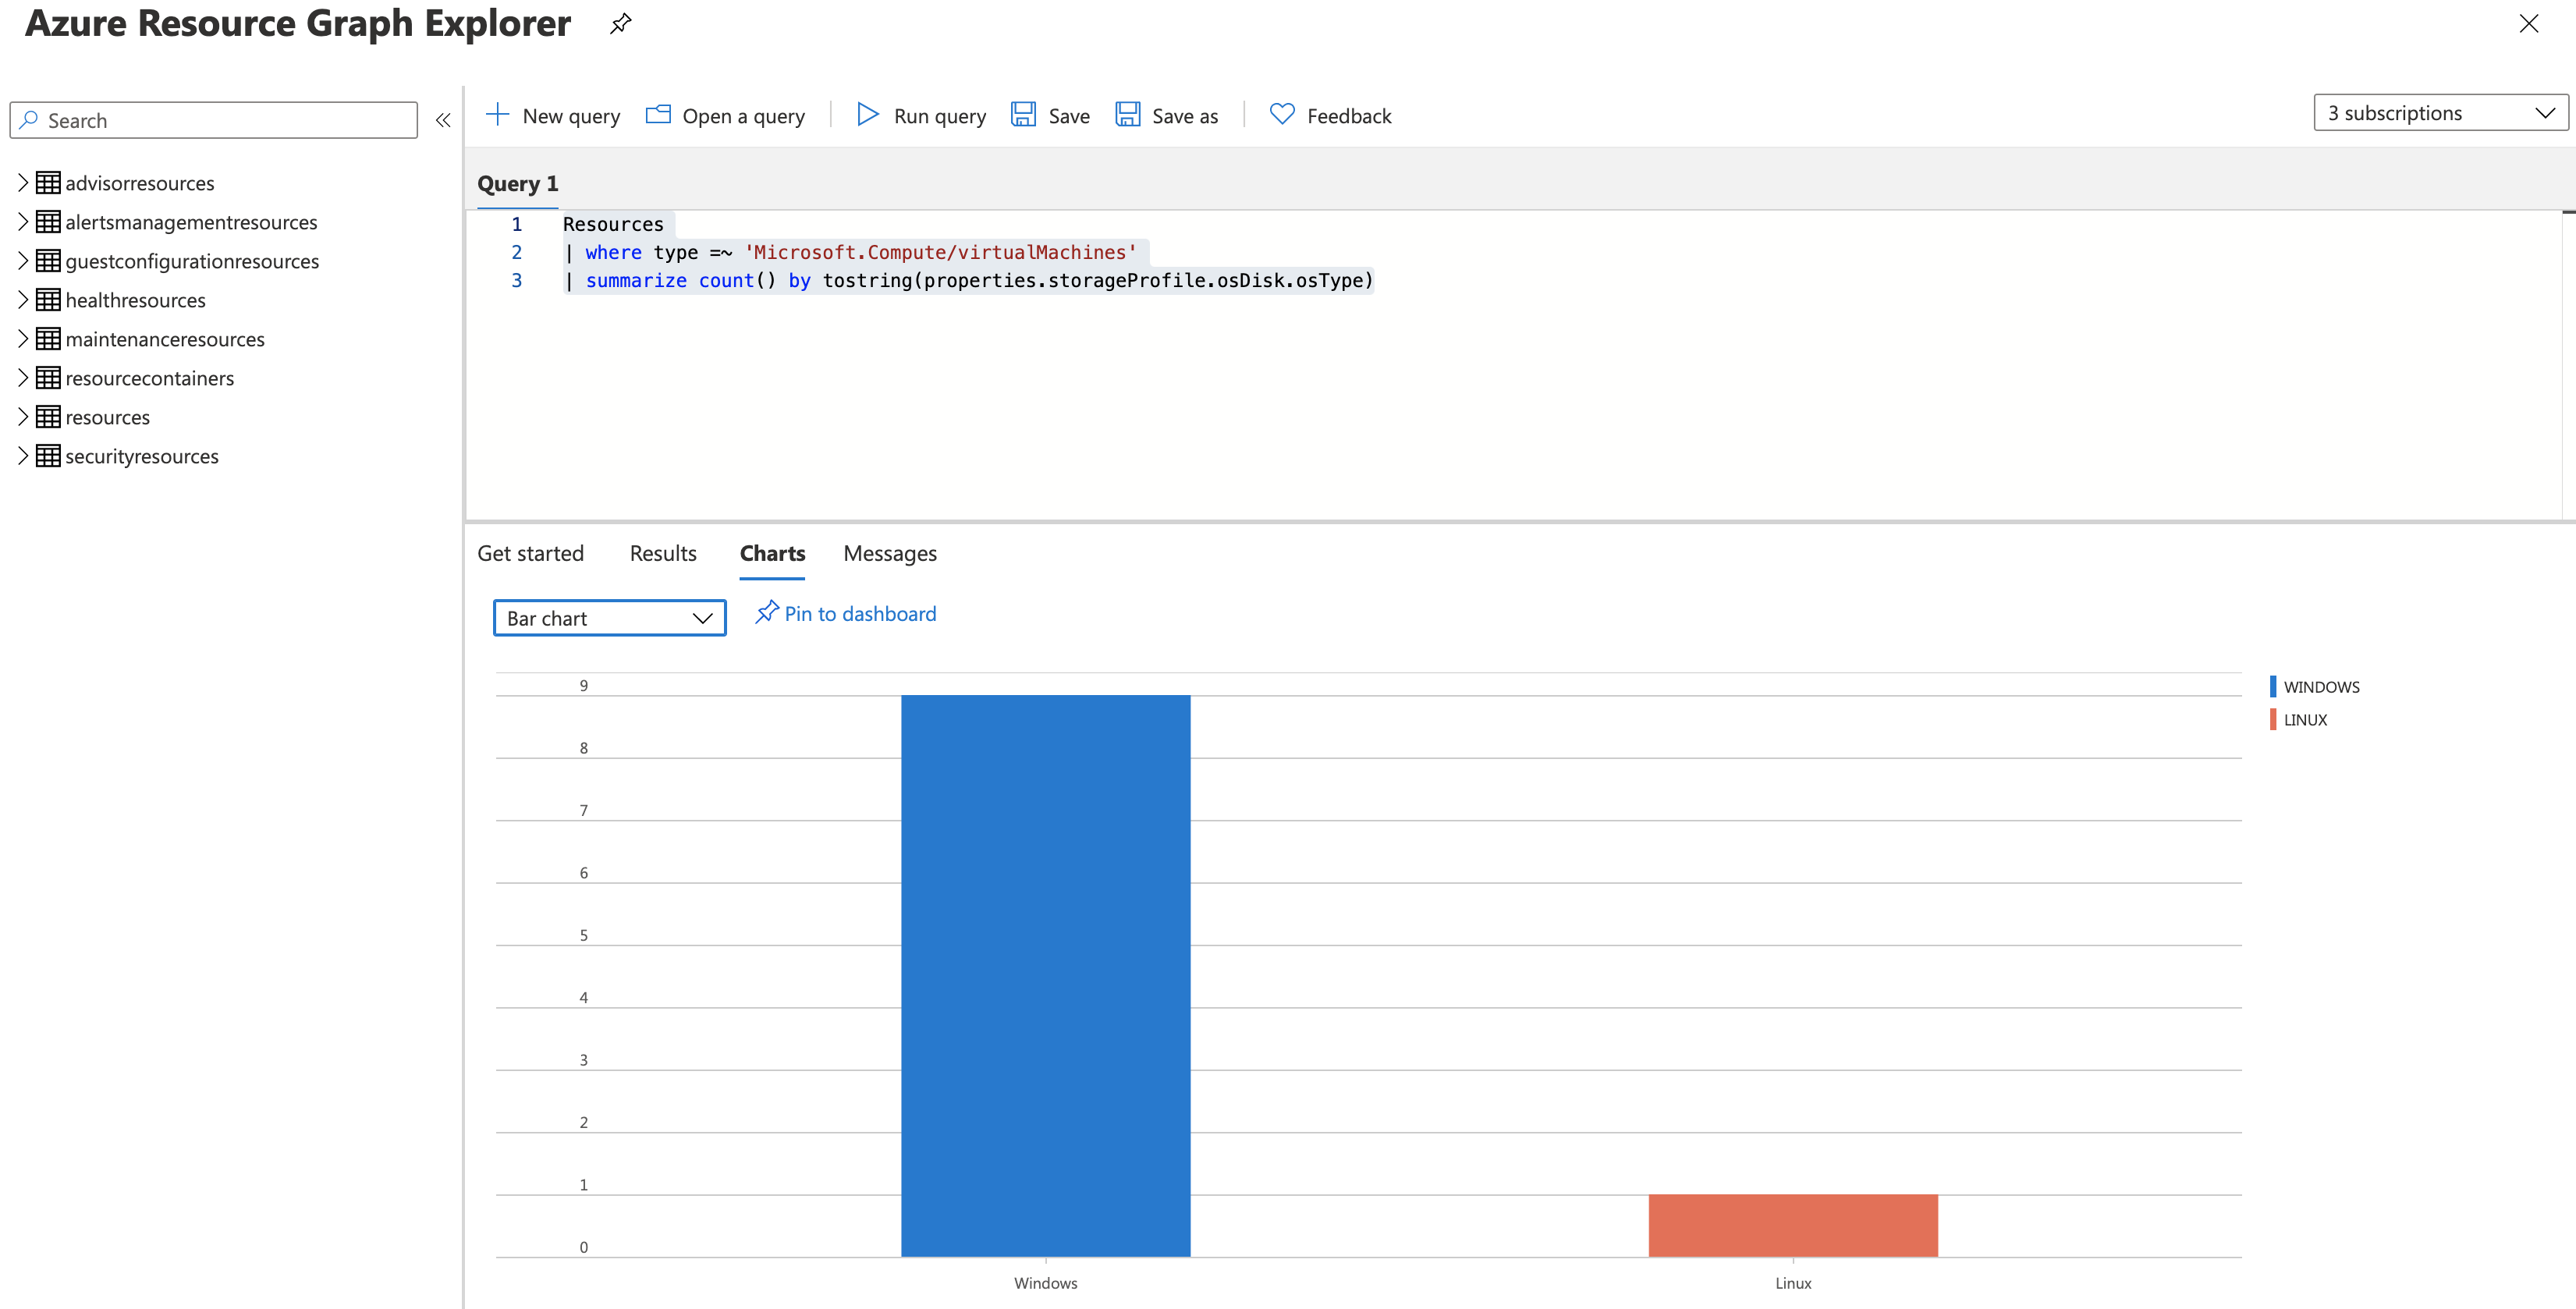Click the Run query play icon
2576x1309 pixels.
pos(867,114)
